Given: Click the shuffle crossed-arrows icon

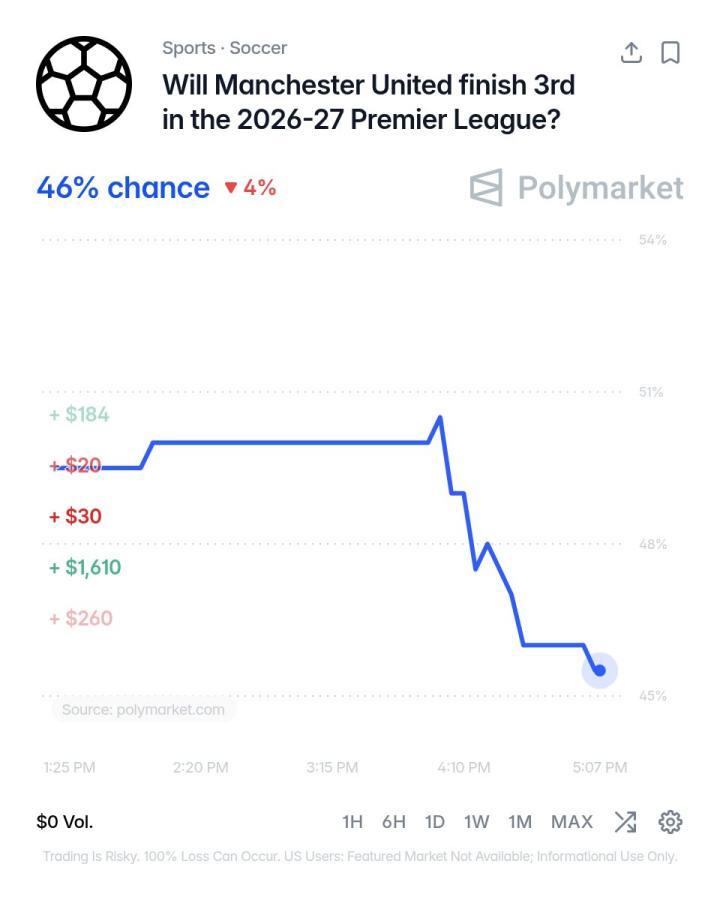Looking at the screenshot, I should point(625,822).
